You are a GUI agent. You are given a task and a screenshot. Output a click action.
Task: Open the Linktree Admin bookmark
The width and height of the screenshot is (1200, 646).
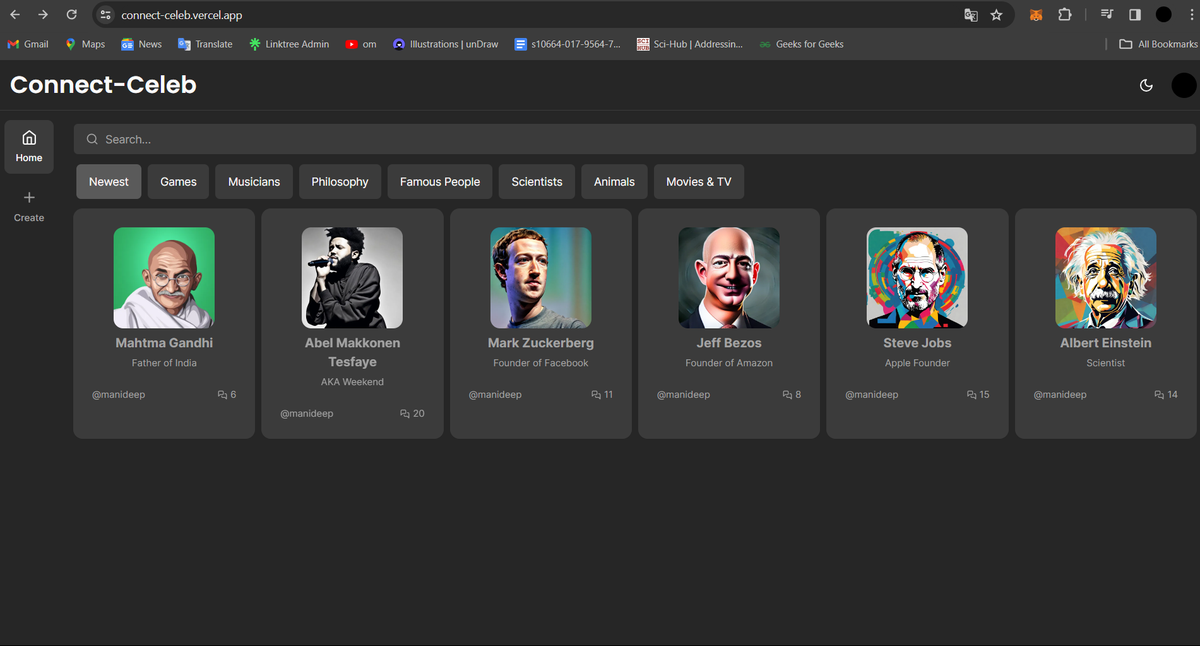coord(289,44)
